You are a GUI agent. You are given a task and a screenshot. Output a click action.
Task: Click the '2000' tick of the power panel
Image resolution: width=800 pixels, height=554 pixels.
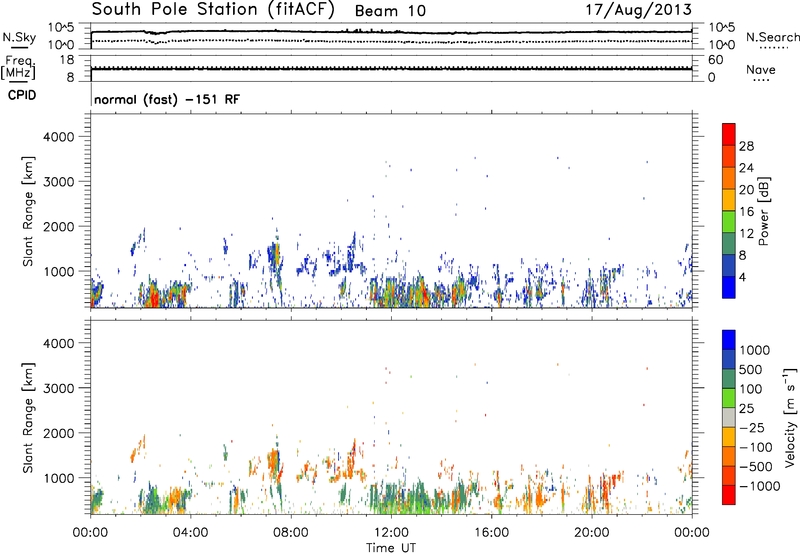point(59,226)
